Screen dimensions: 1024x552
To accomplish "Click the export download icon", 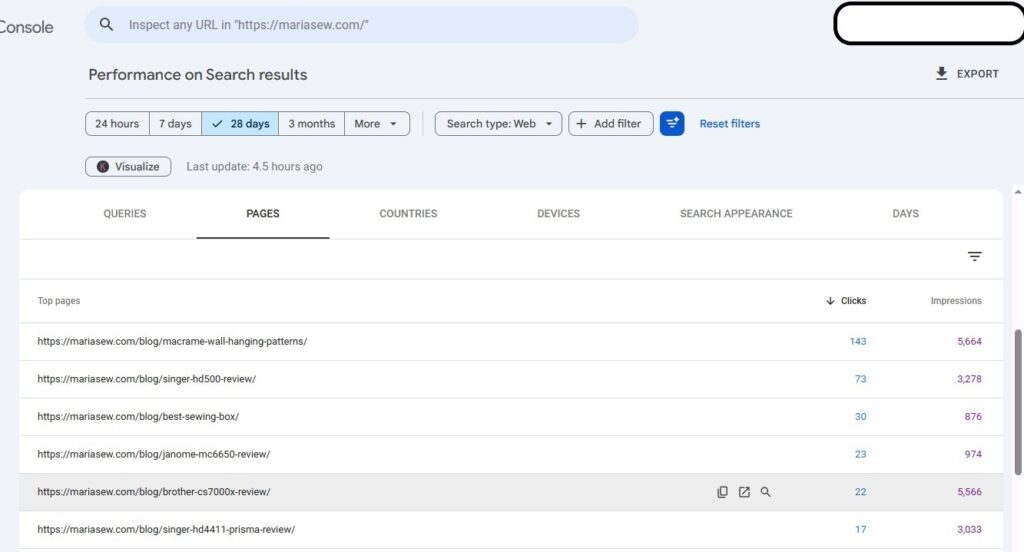I will (x=941, y=74).
